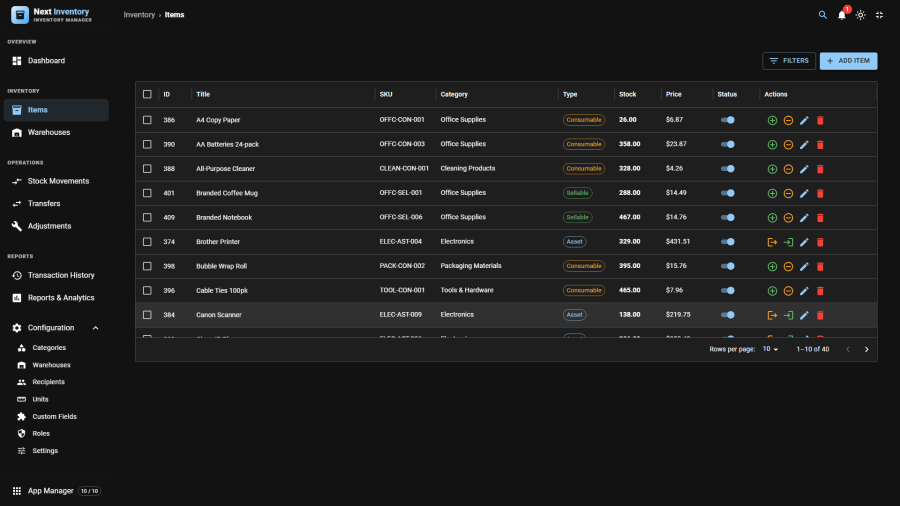The width and height of the screenshot is (900, 506).
Task: Delete the Brother Printer item
Action: tap(820, 242)
